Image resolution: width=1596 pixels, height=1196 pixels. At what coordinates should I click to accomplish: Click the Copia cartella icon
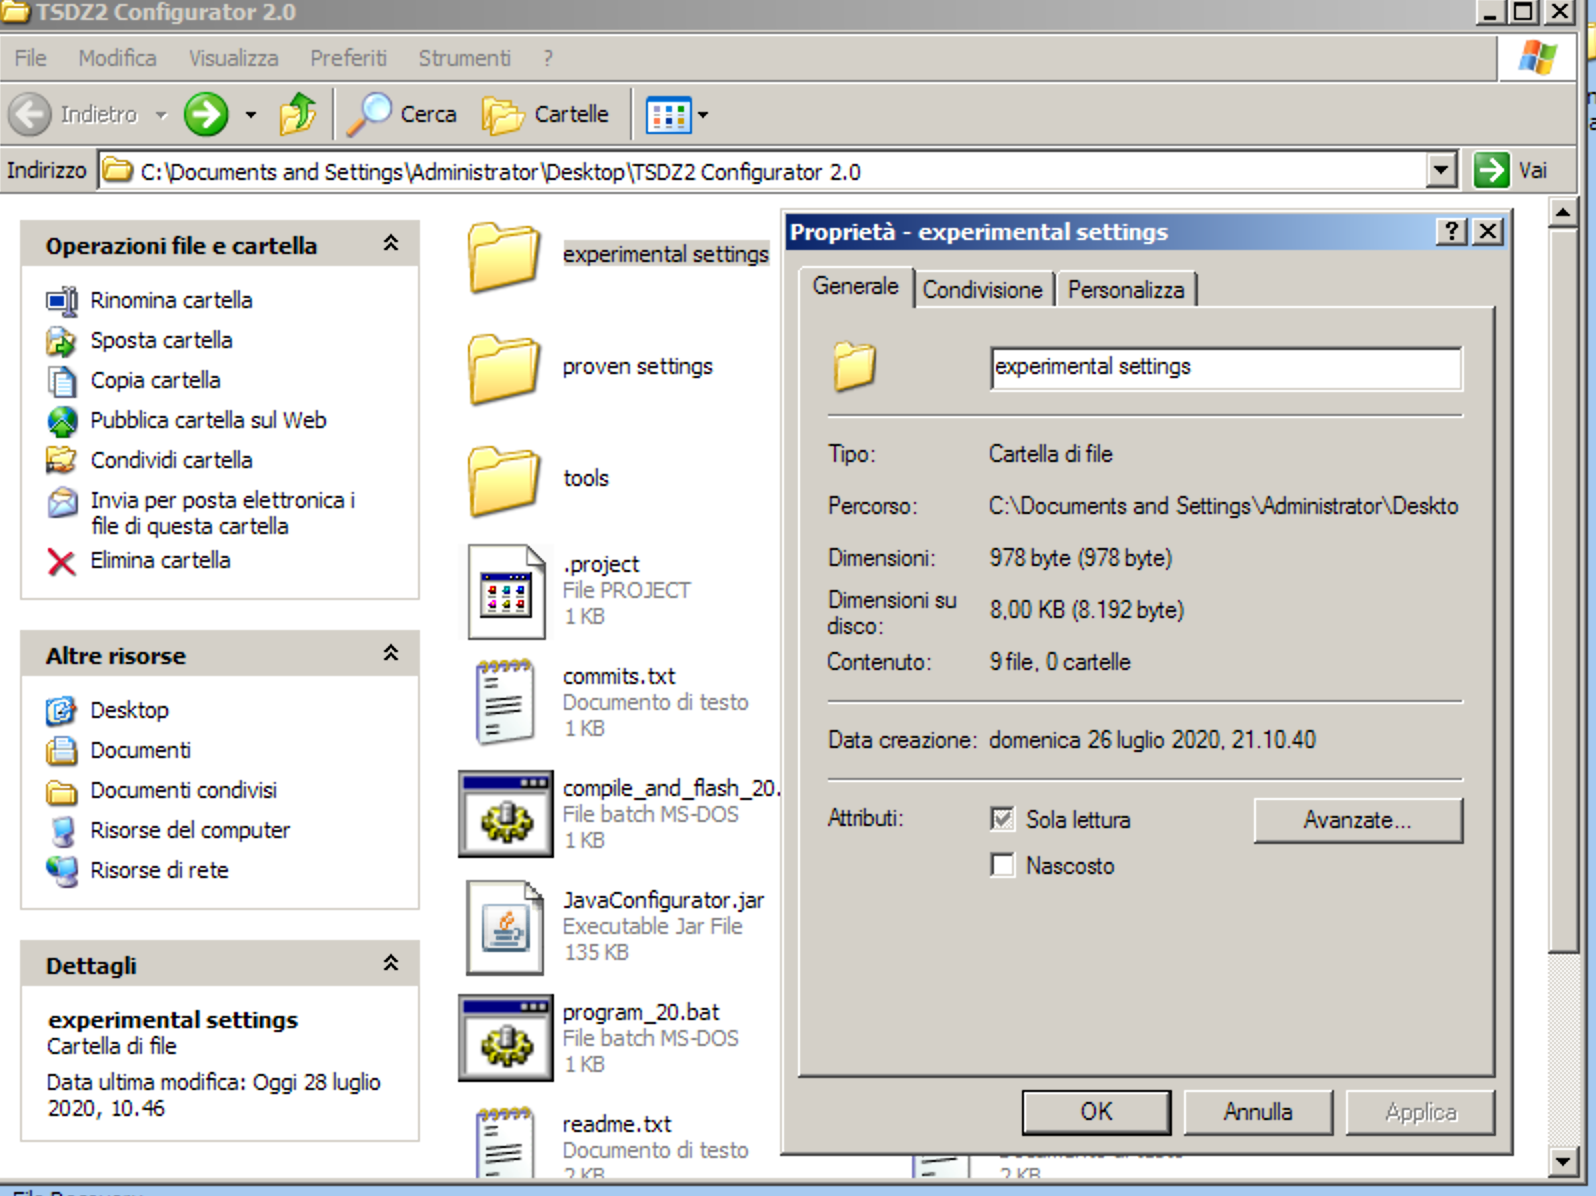point(61,381)
